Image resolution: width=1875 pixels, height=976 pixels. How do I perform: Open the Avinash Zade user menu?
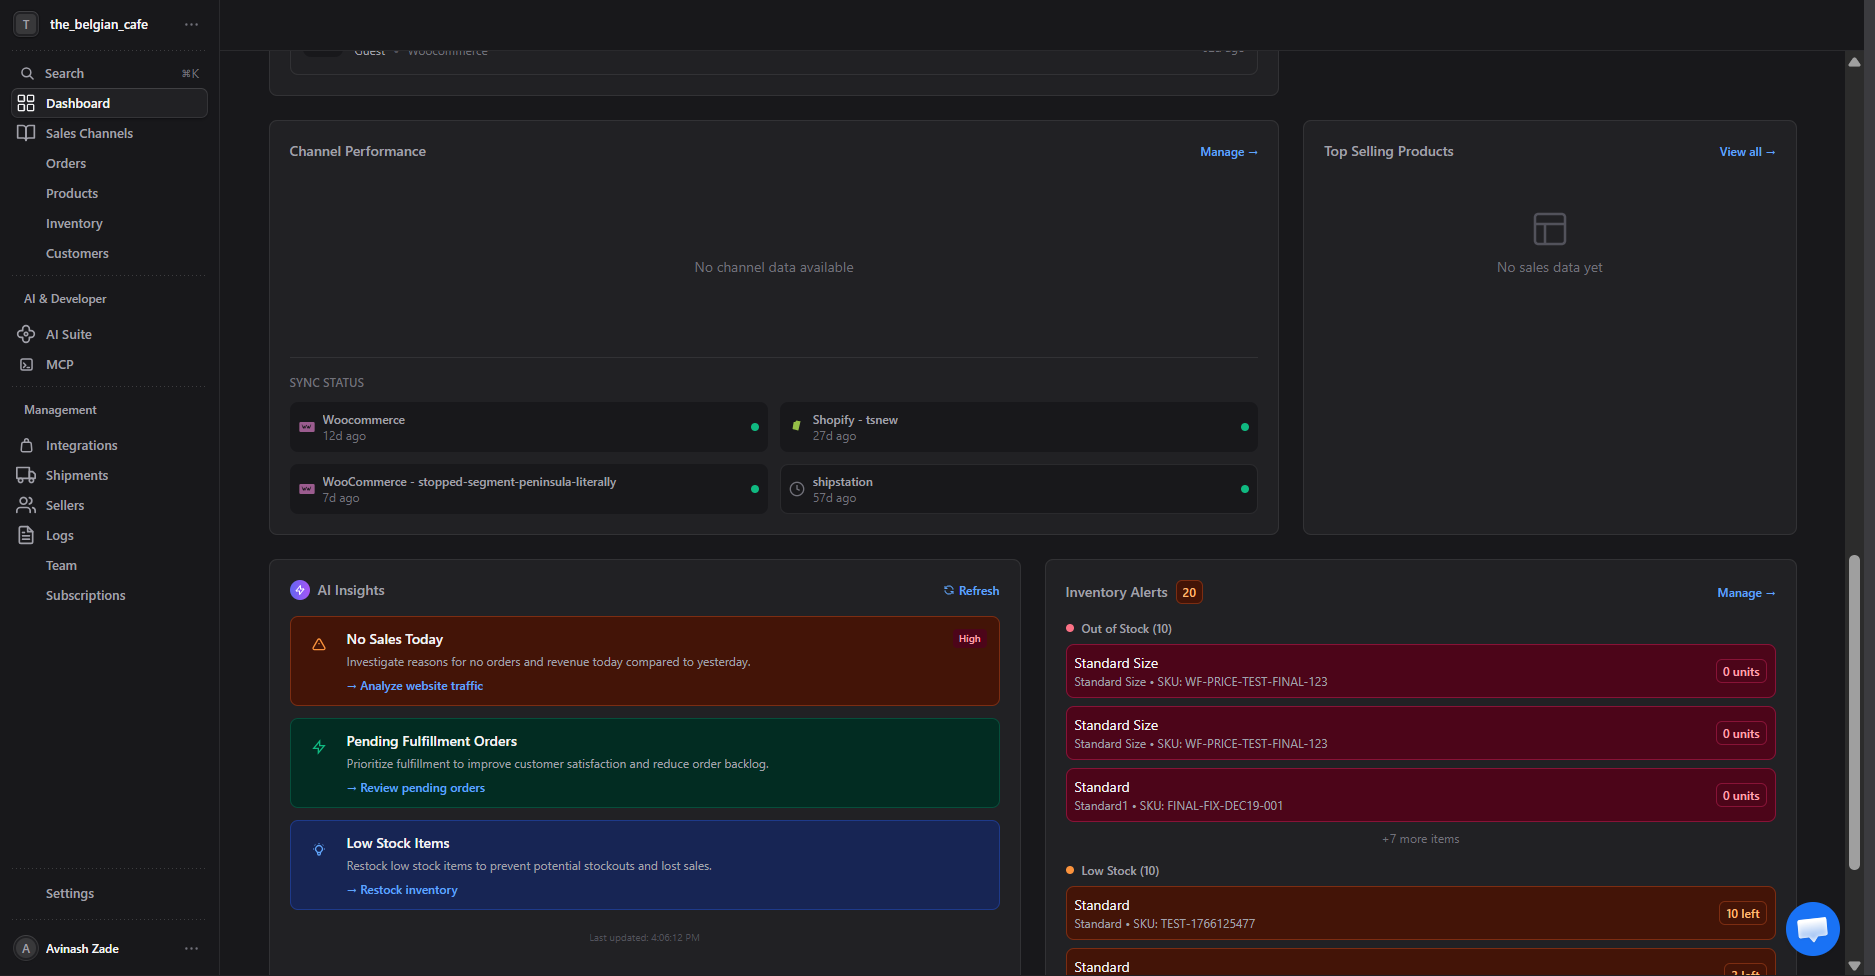[x=191, y=949]
